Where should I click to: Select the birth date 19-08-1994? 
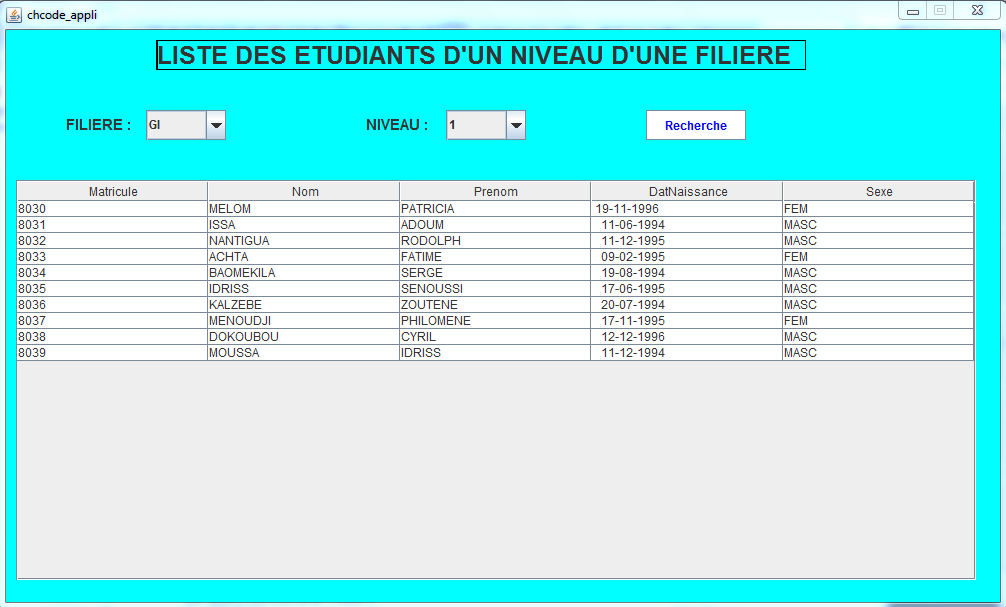pyautogui.click(x=686, y=273)
